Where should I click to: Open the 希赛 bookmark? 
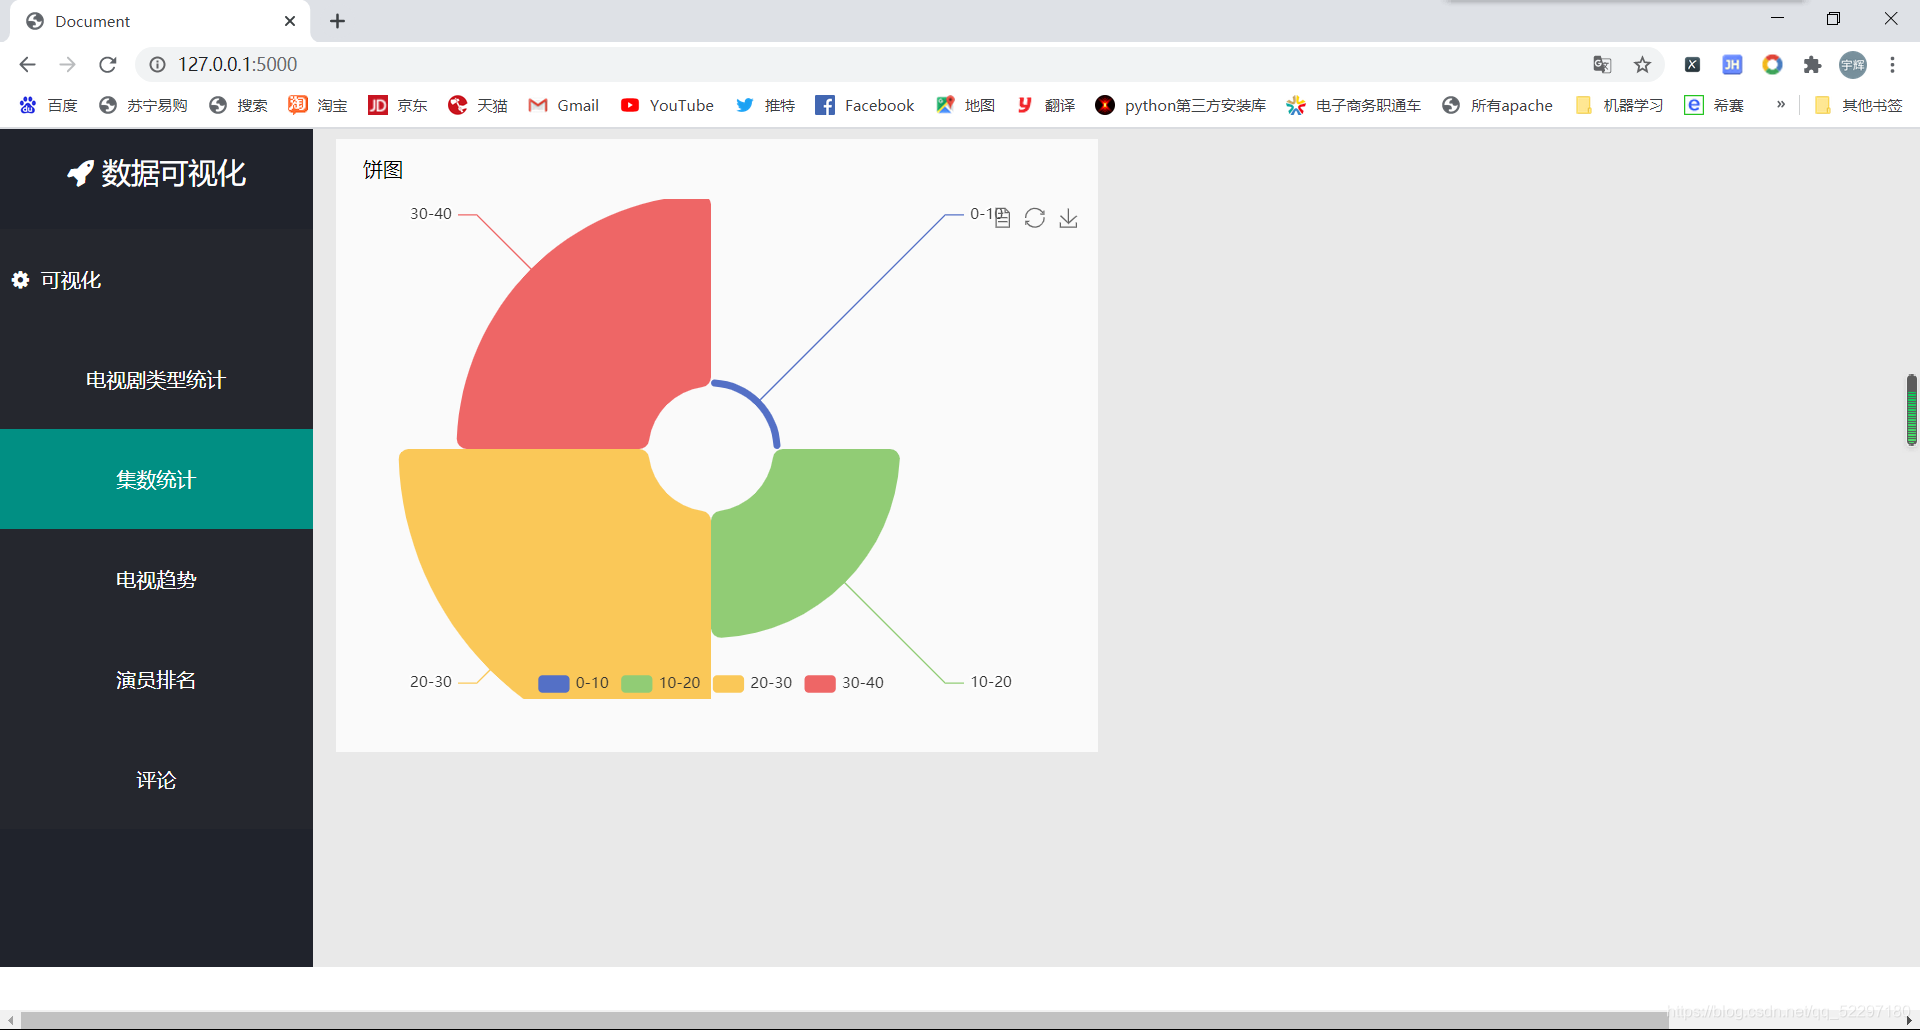point(1714,105)
